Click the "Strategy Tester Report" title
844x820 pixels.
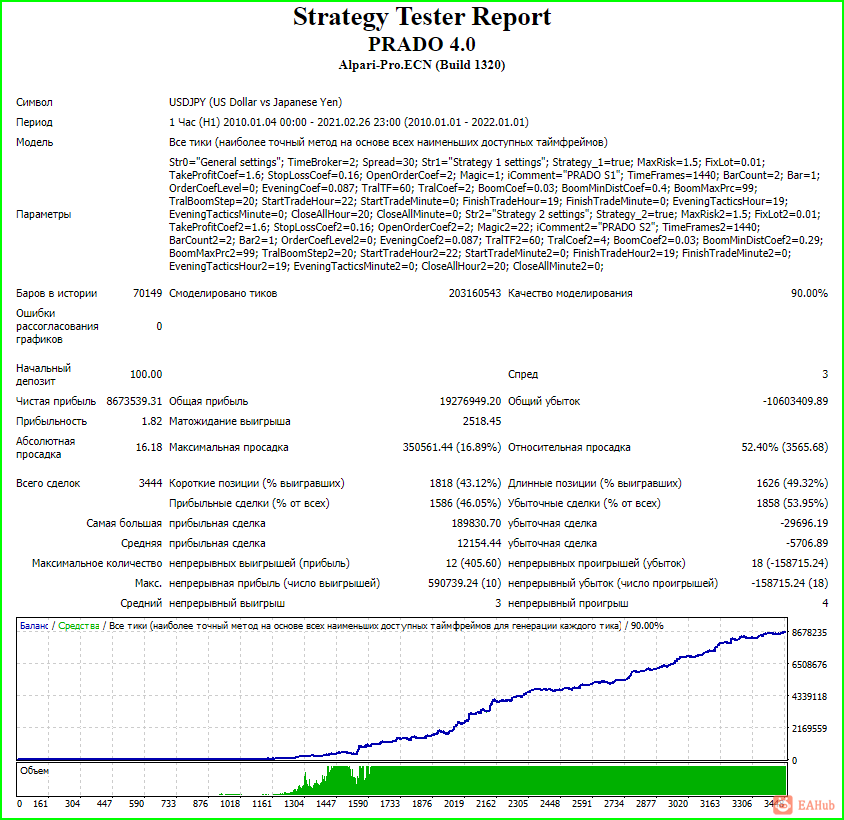(x=421, y=17)
